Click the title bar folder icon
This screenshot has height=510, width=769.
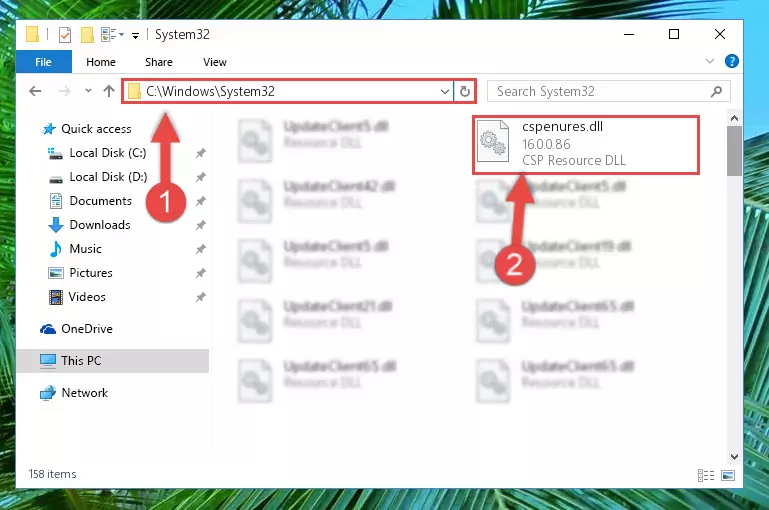pyautogui.click(x=32, y=34)
